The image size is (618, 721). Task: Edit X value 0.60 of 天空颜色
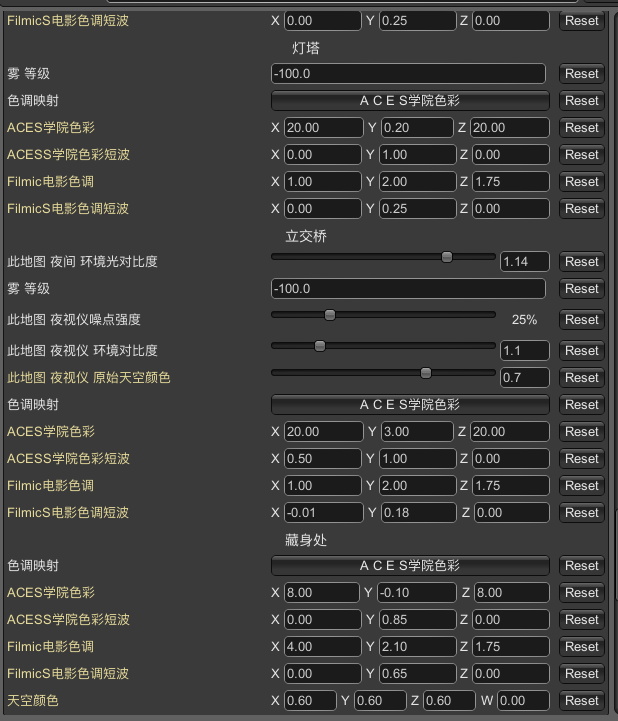click(310, 701)
